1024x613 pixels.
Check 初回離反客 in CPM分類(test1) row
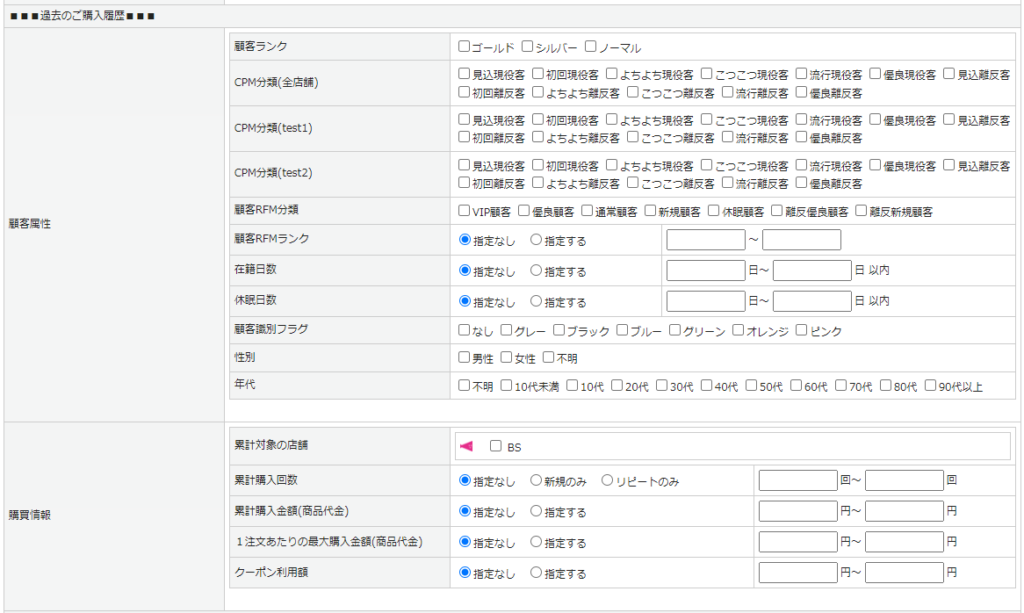point(464,137)
